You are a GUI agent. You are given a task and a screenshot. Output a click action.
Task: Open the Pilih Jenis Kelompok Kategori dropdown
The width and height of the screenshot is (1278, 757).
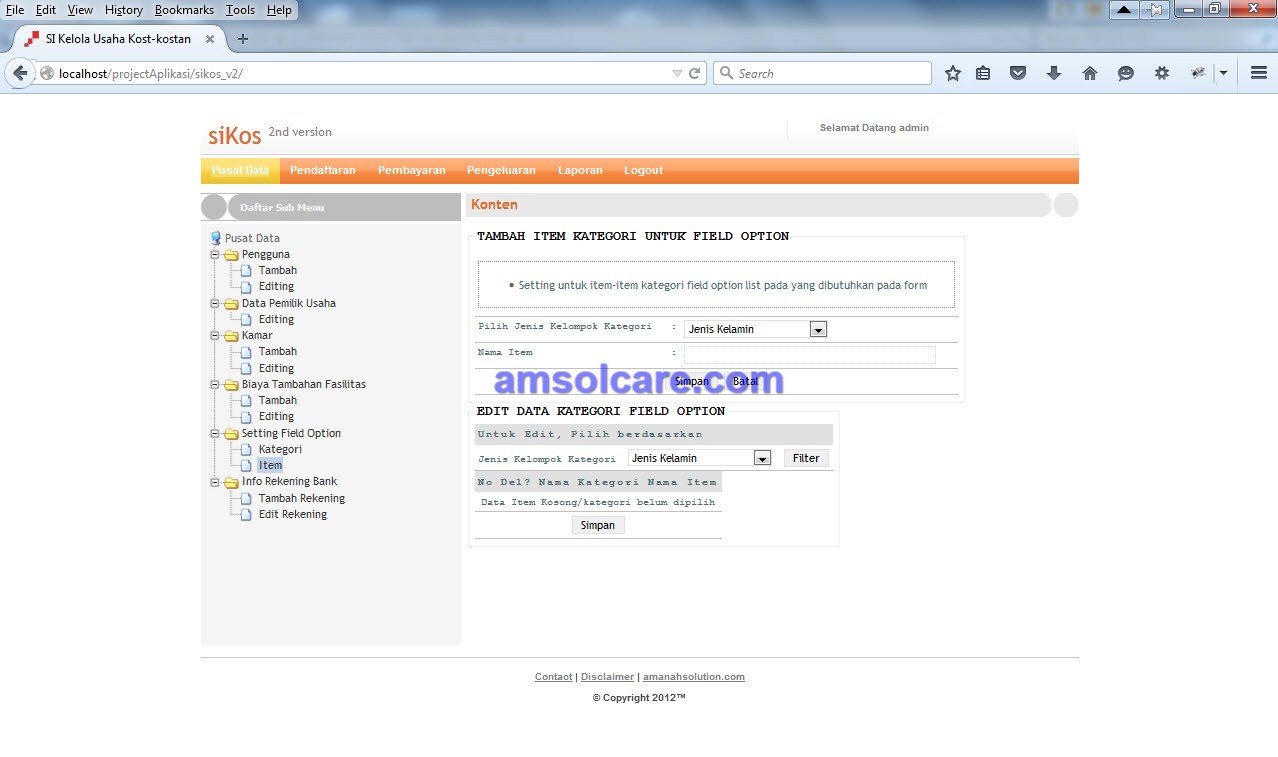(x=755, y=329)
